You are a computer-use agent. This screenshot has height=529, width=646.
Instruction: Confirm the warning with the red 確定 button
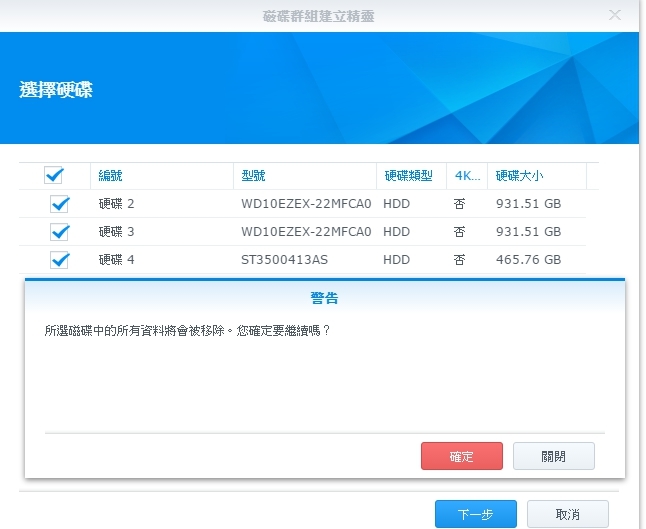click(461, 456)
